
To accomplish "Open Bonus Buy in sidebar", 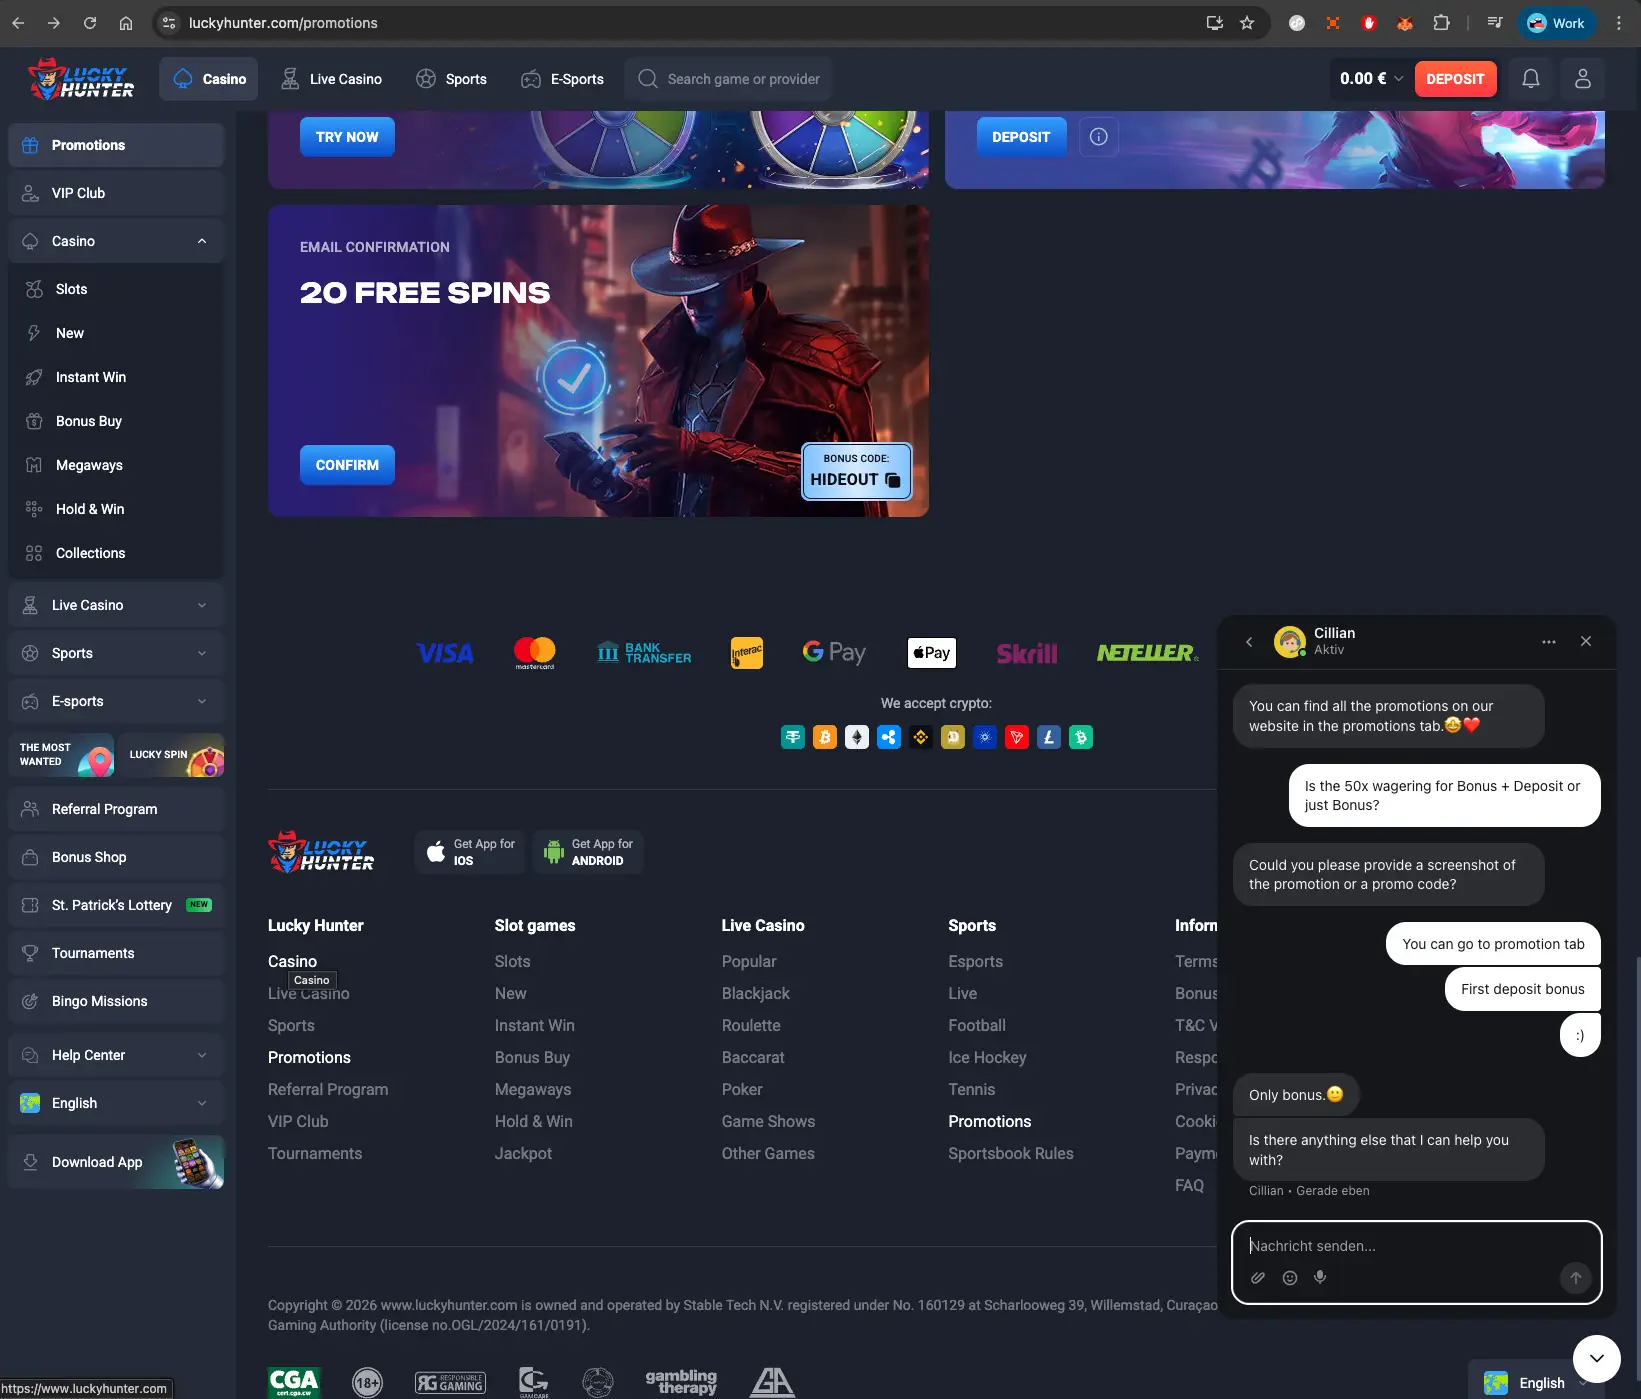I will (116, 421).
